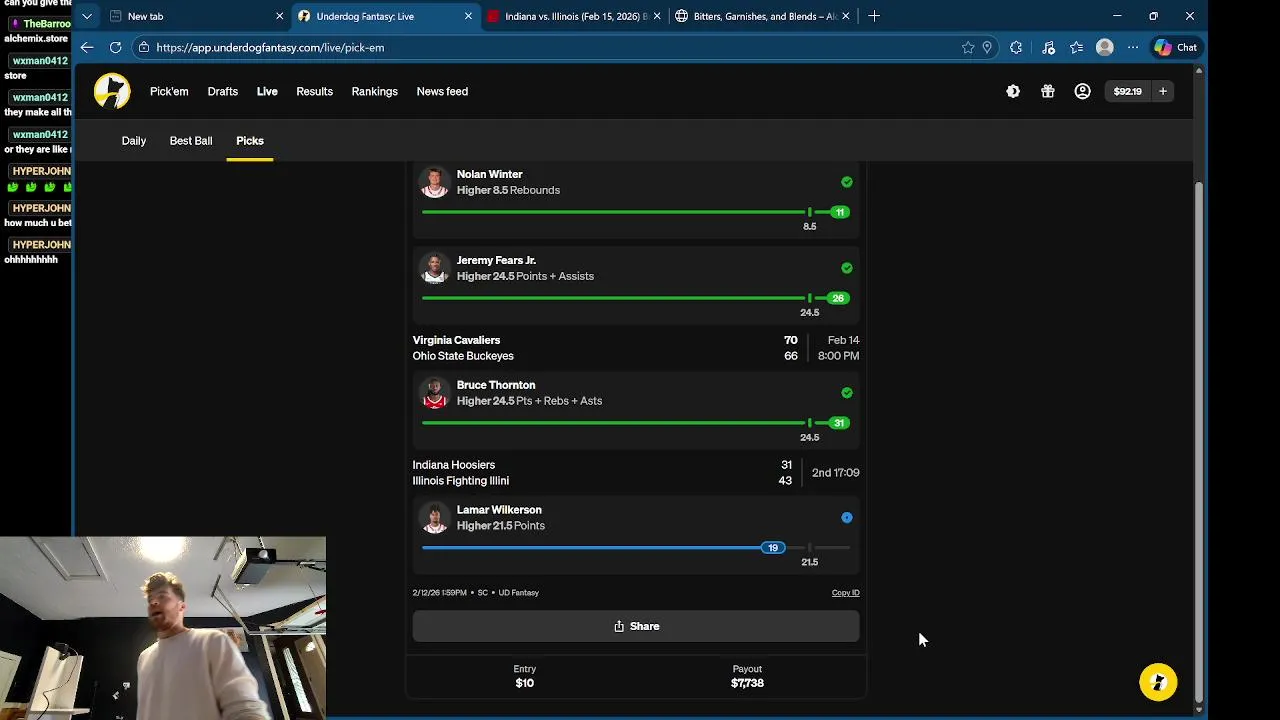The width and height of the screenshot is (1280, 720).
Task: Open the browser extensions puzzle icon
Action: [1016, 47]
